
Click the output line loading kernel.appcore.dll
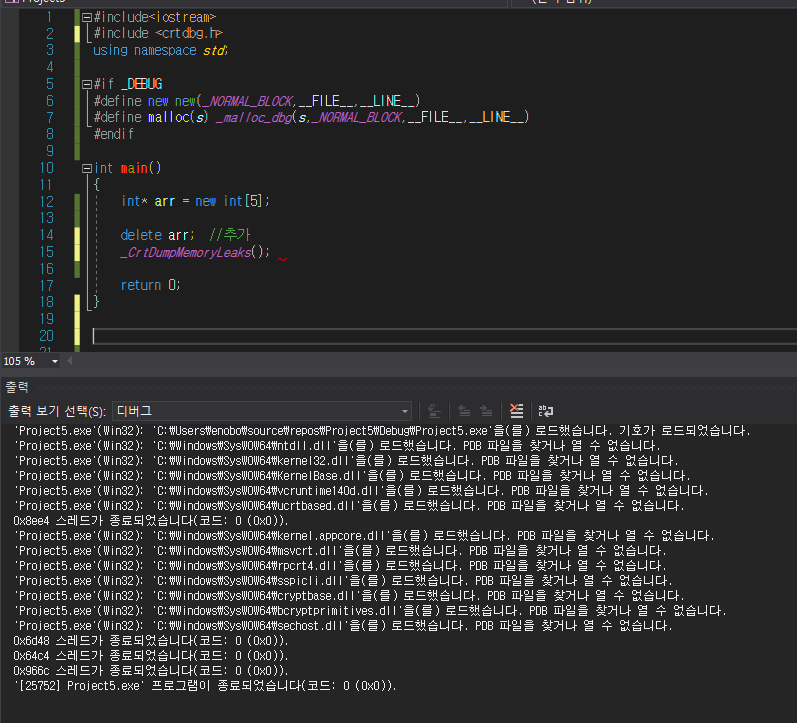pos(364,536)
